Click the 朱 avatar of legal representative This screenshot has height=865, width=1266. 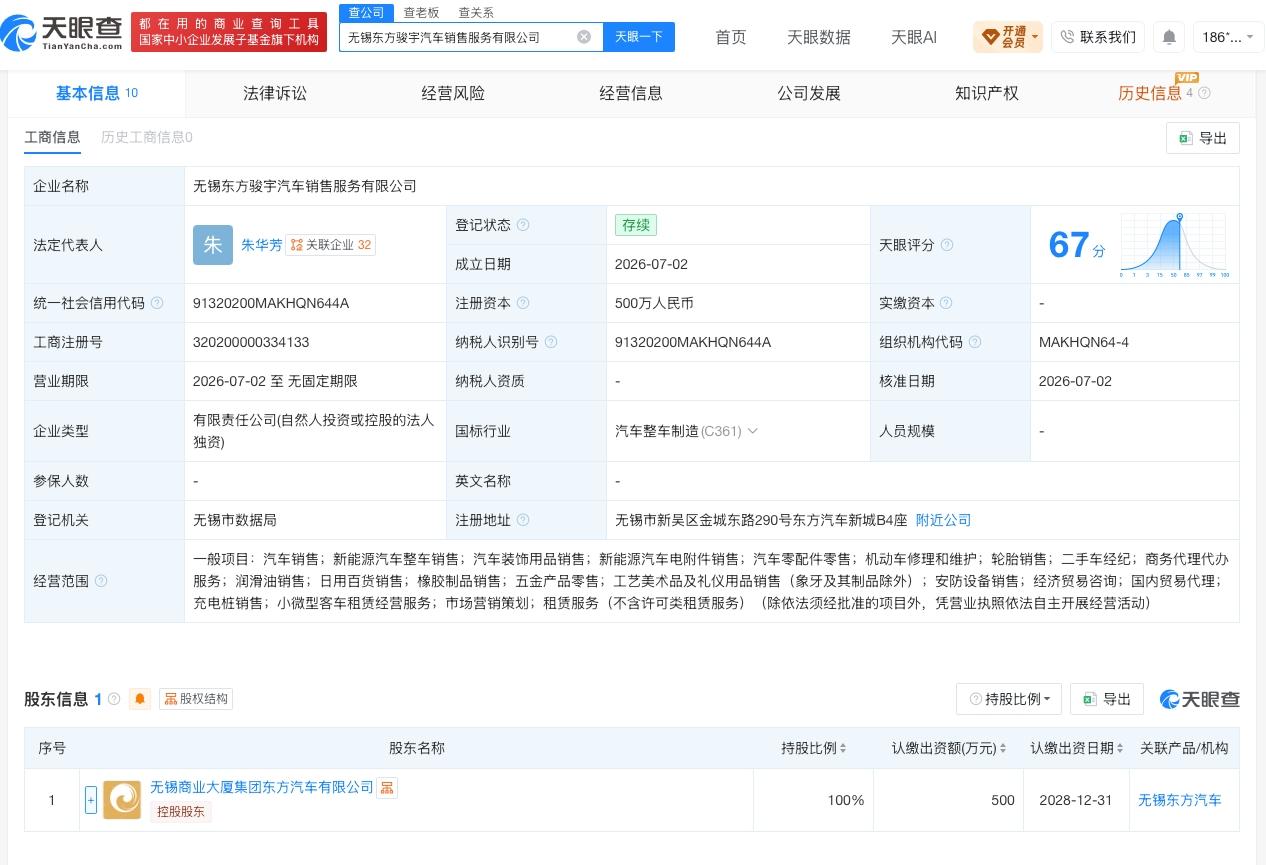tap(212, 245)
